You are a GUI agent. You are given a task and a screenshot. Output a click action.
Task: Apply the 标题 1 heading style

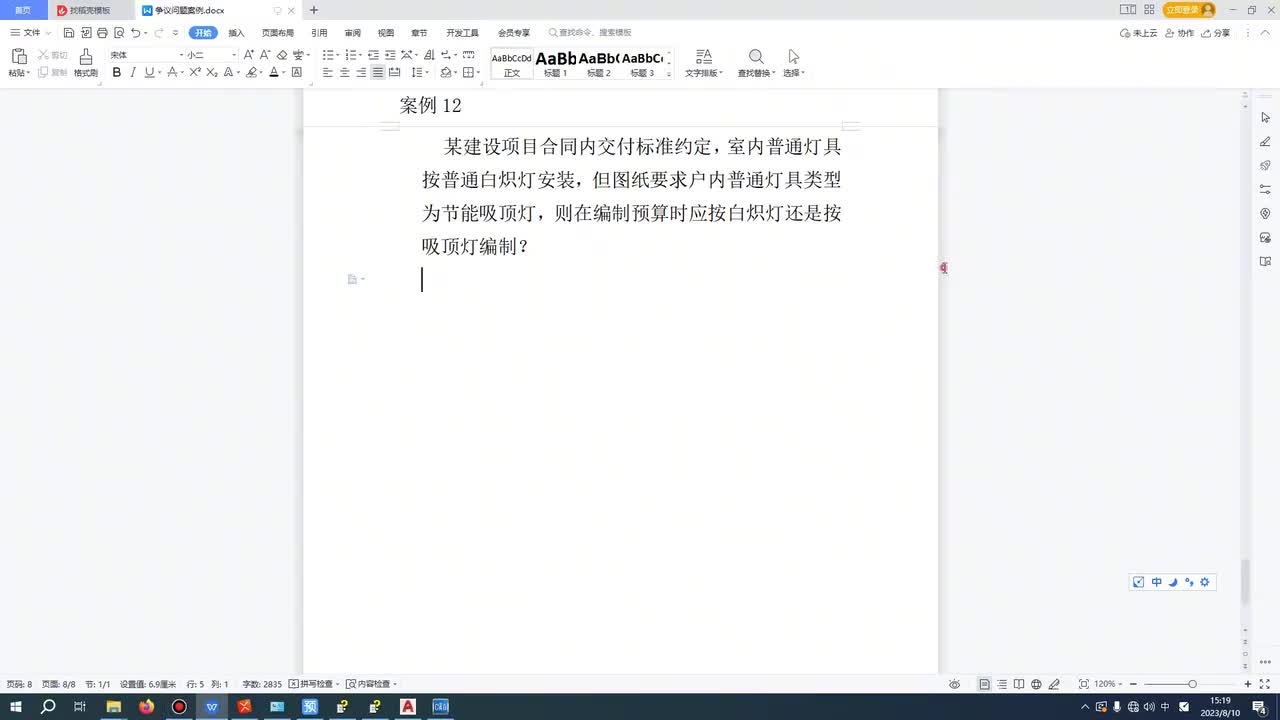[x=556, y=65]
